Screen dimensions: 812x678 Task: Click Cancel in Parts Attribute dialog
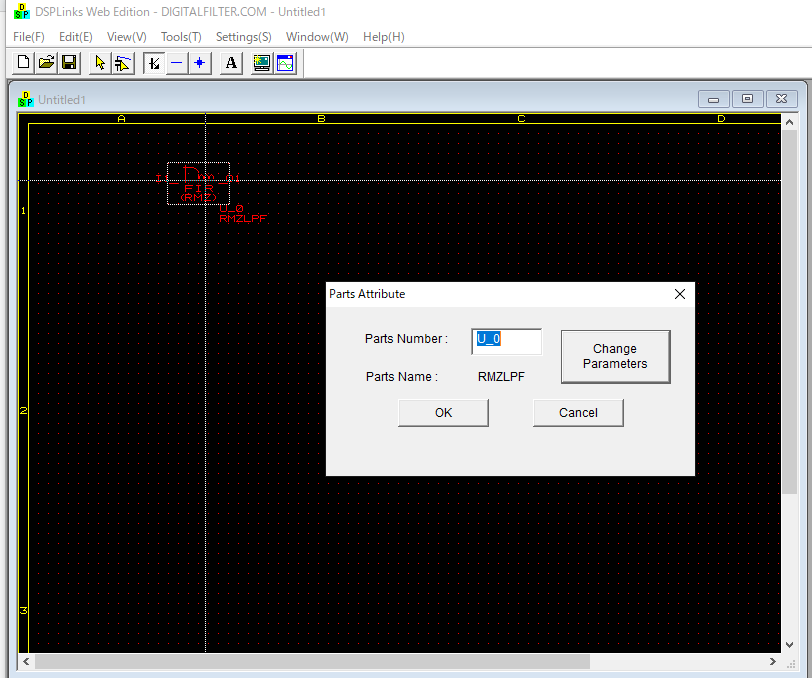click(578, 413)
